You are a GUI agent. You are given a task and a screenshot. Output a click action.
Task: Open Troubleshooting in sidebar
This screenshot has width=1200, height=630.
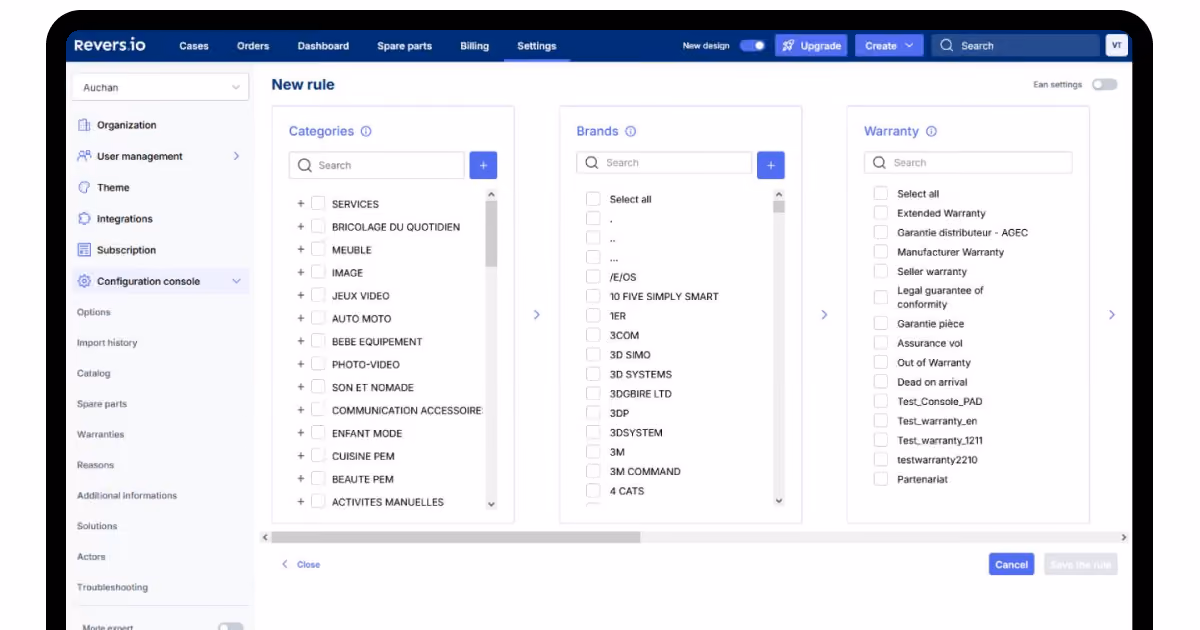[112, 587]
